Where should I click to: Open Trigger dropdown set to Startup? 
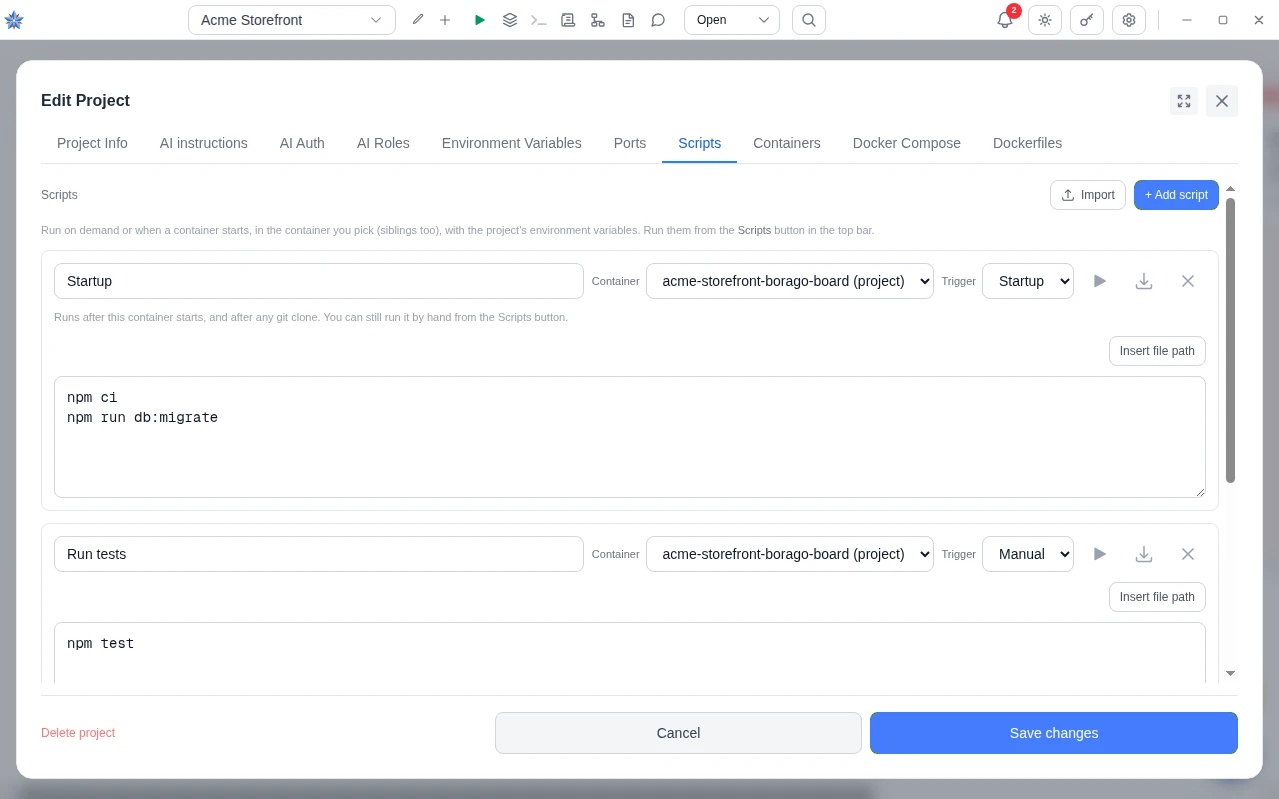(x=1028, y=281)
